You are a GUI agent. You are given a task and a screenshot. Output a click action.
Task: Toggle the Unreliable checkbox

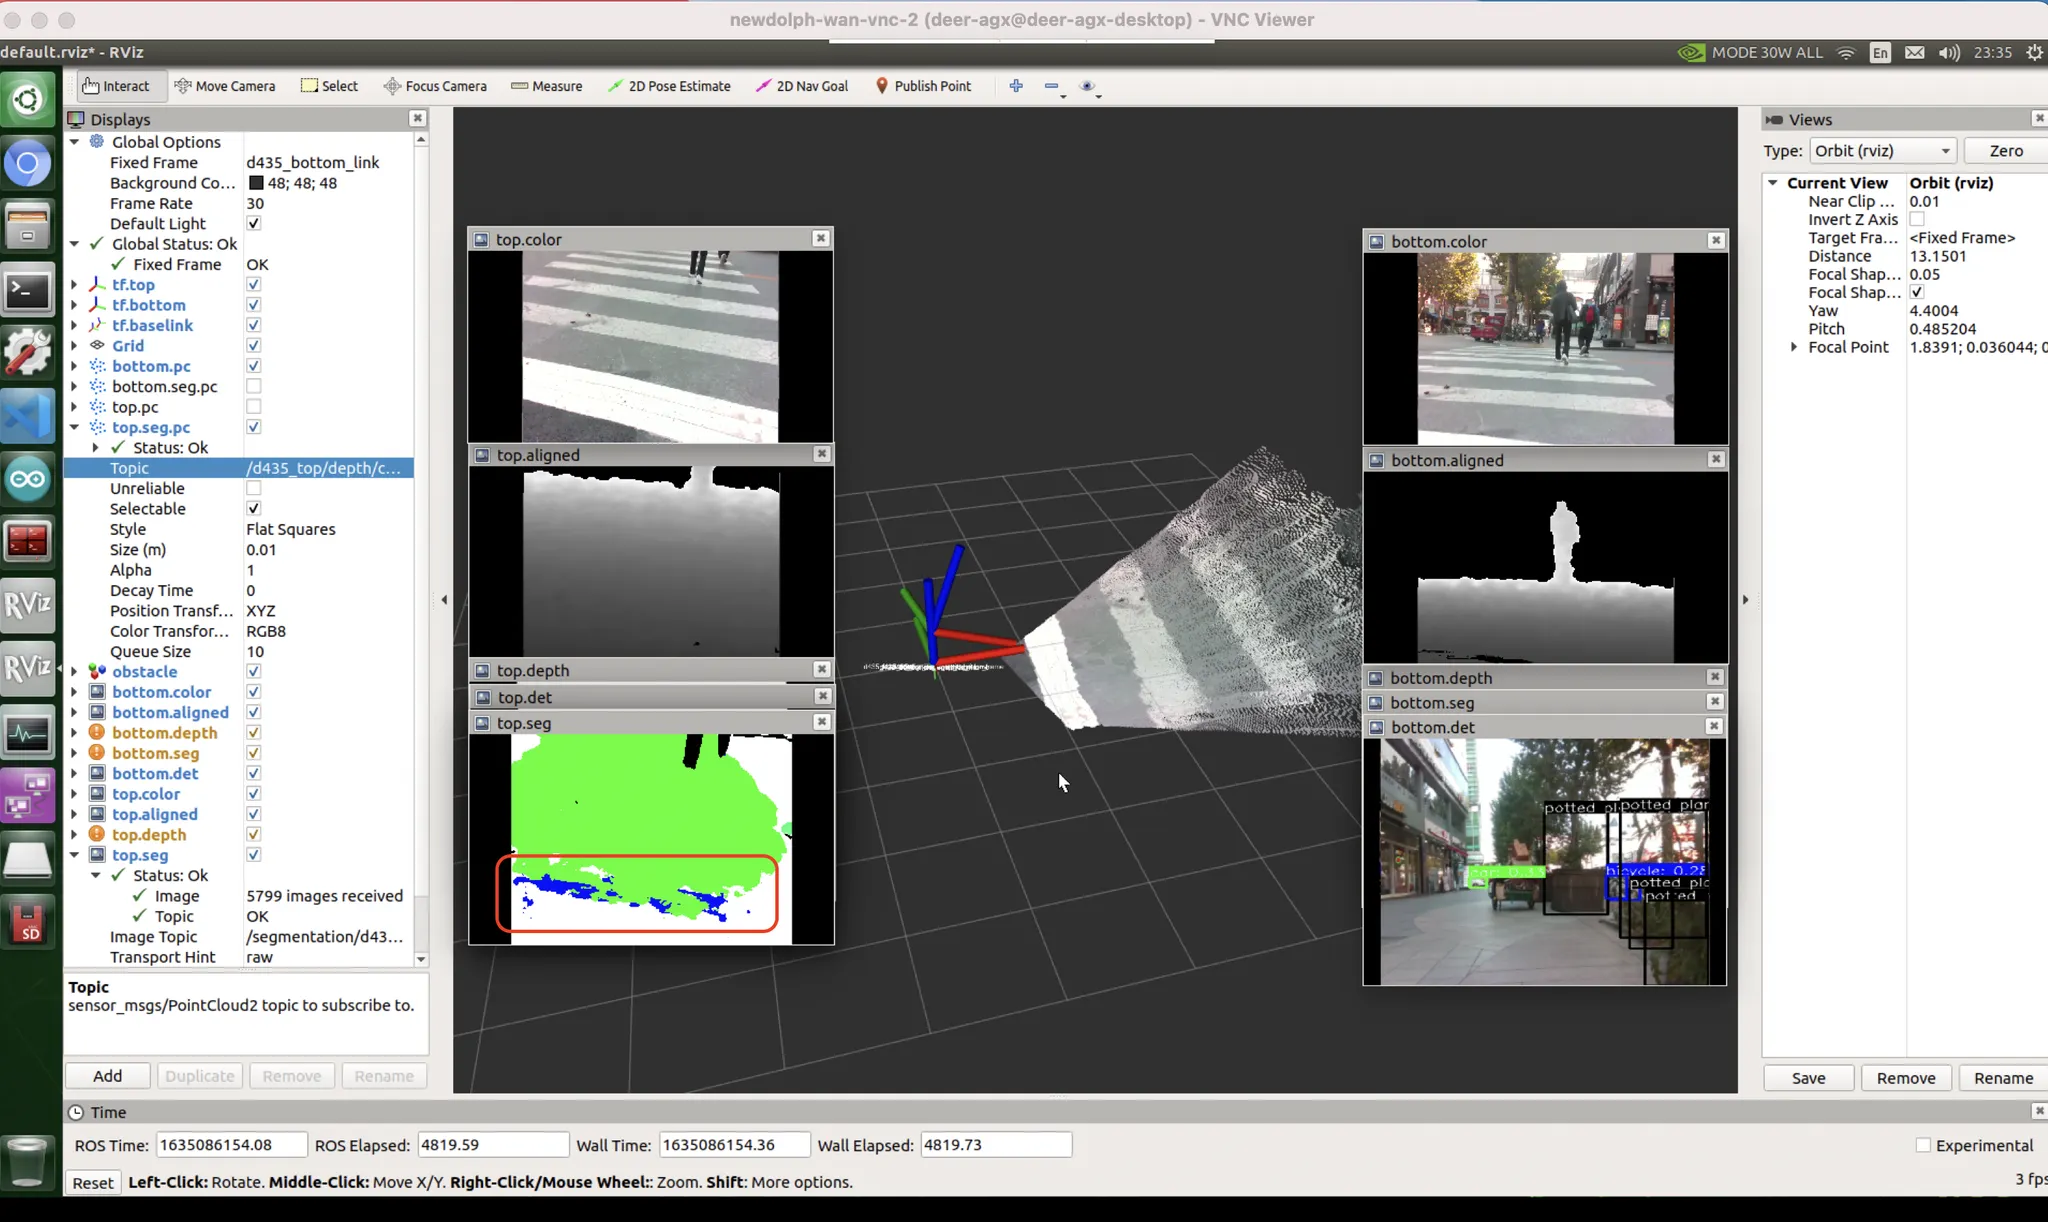point(253,488)
